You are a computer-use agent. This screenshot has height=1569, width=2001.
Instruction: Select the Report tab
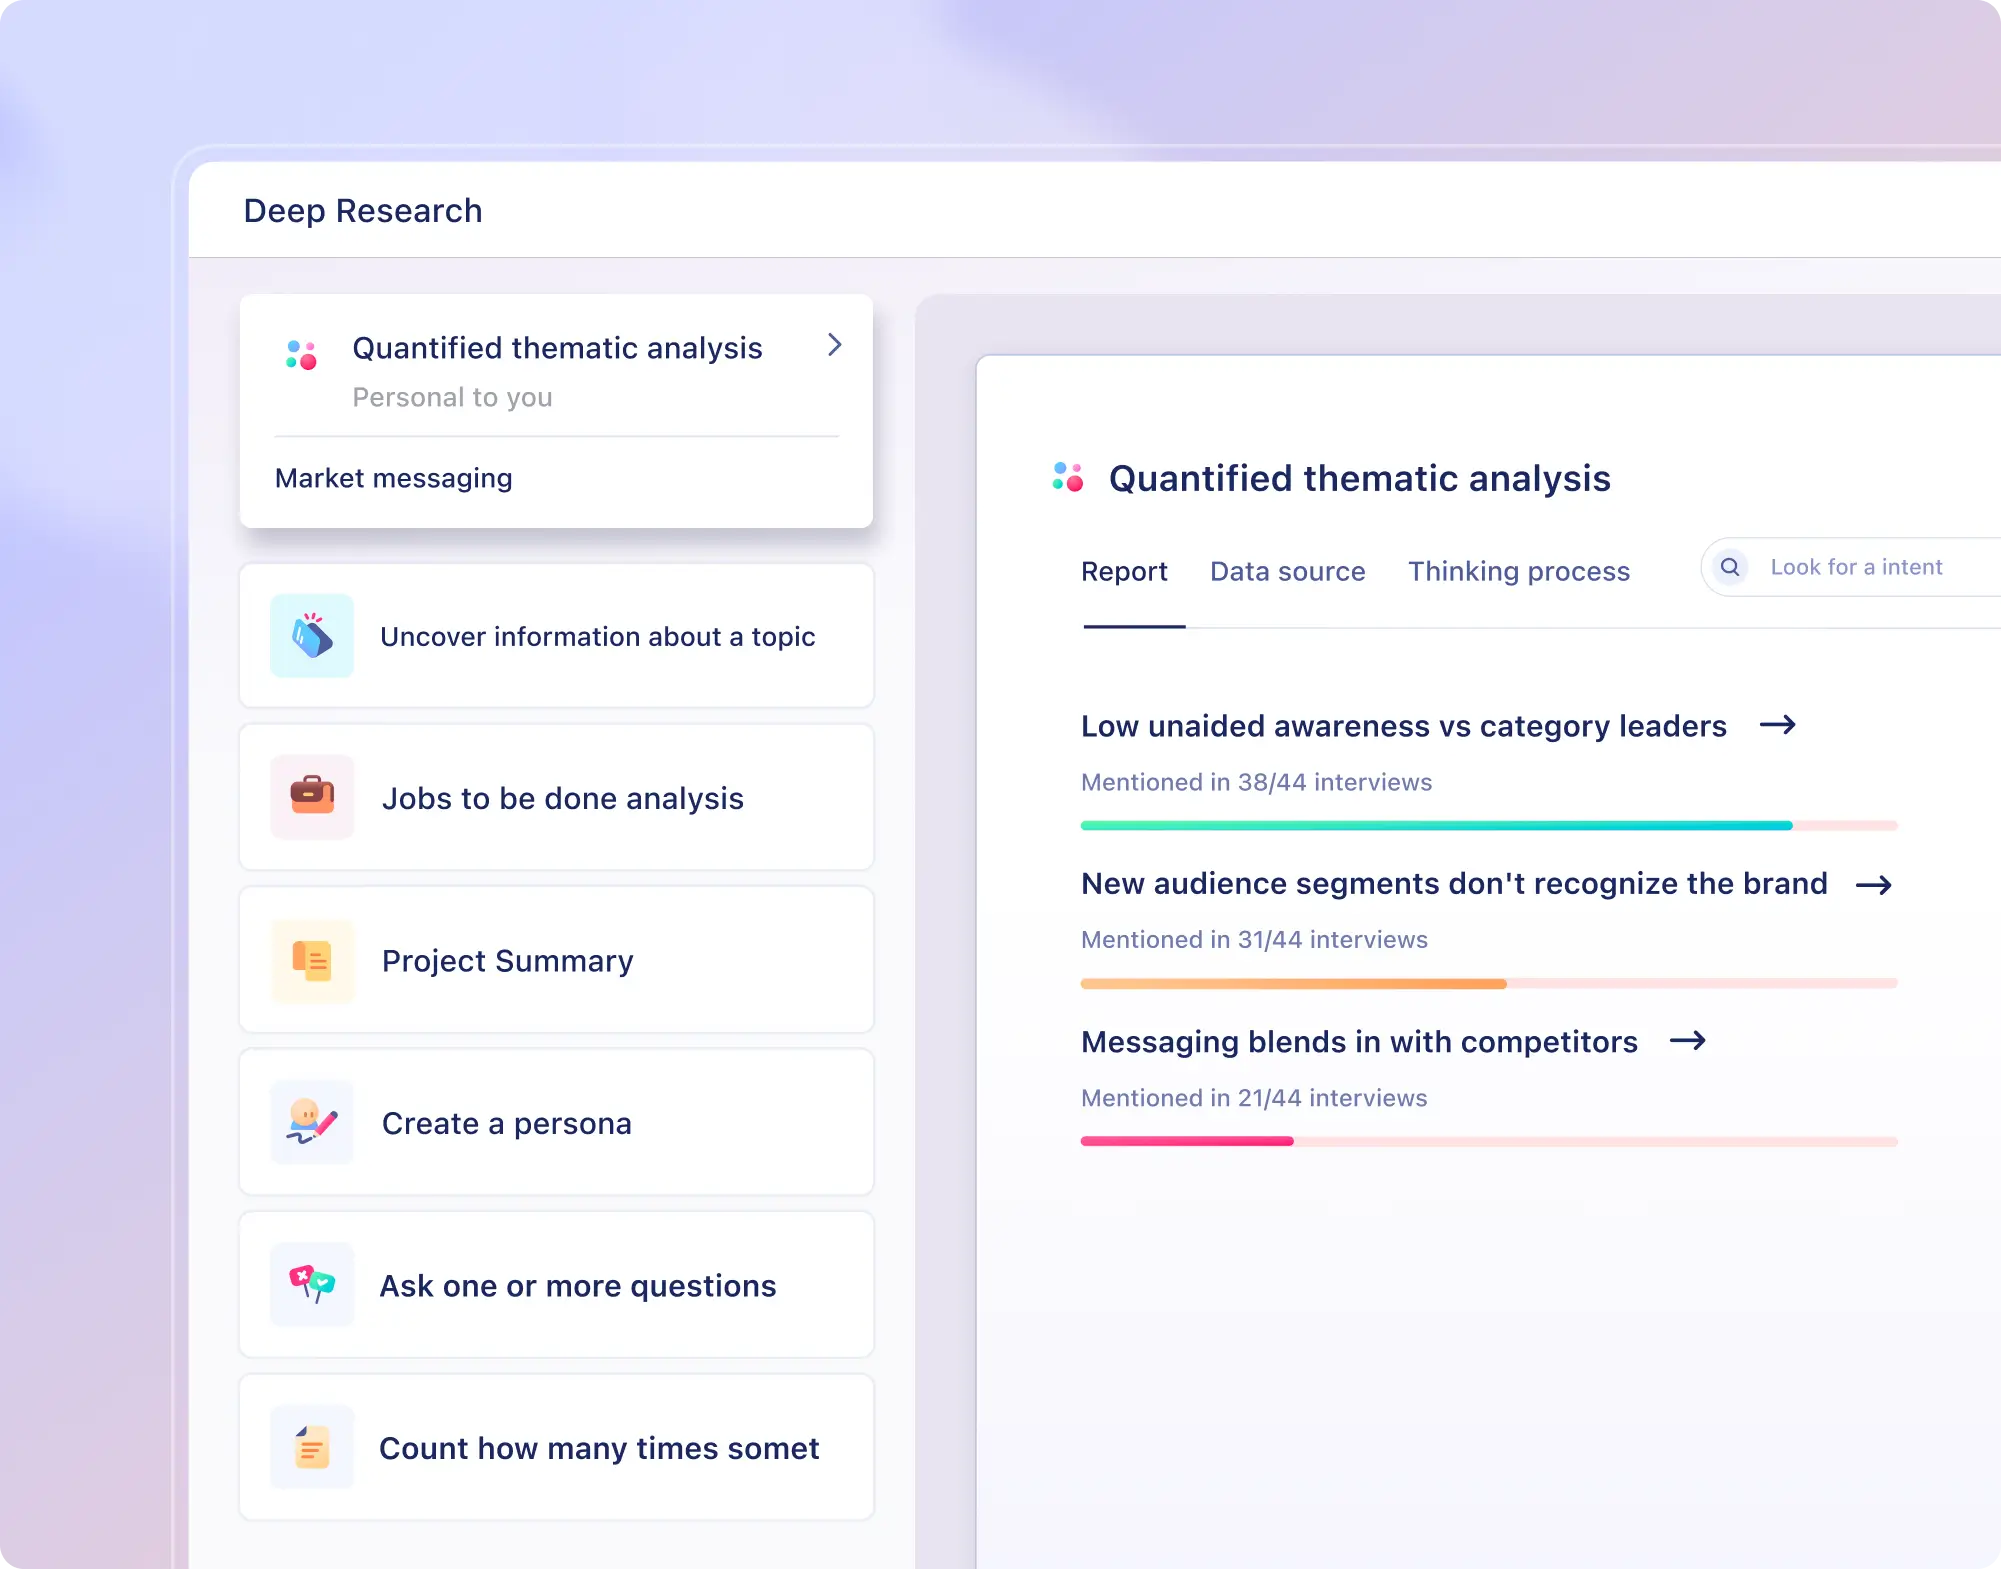(x=1124, y=571)
